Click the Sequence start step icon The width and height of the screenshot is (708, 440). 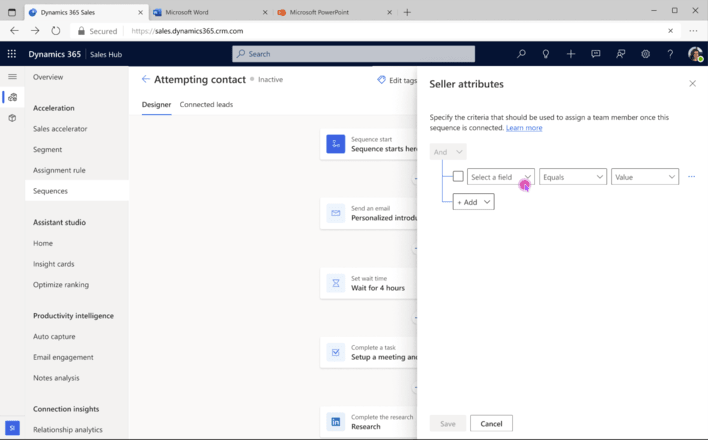tap(335, 144)
